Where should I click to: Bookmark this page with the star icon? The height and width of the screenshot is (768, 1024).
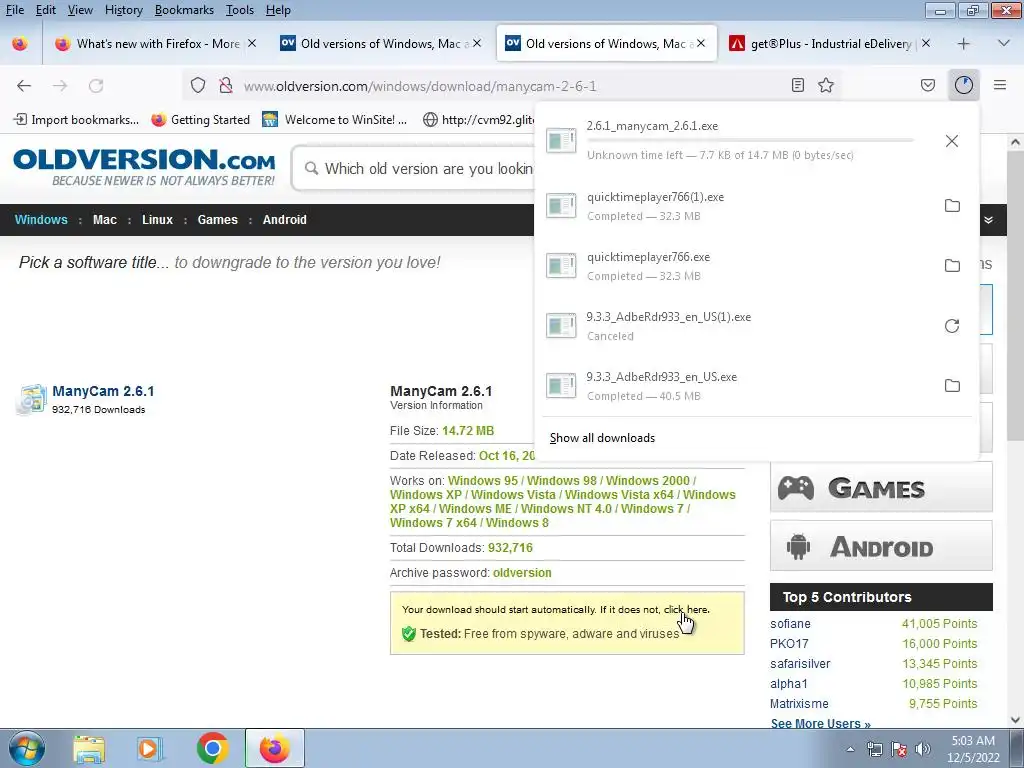click(x=826, y=86)
